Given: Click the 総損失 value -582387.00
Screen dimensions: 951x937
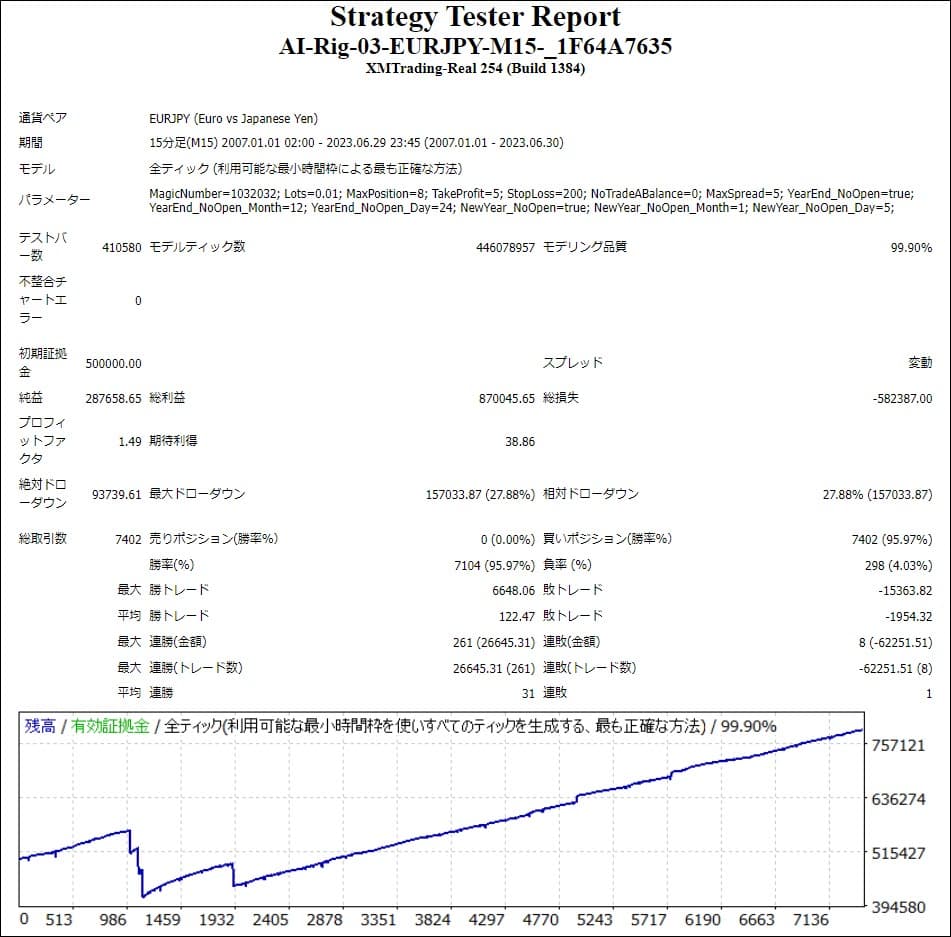Looking at the screenshot, I should 901,398.
